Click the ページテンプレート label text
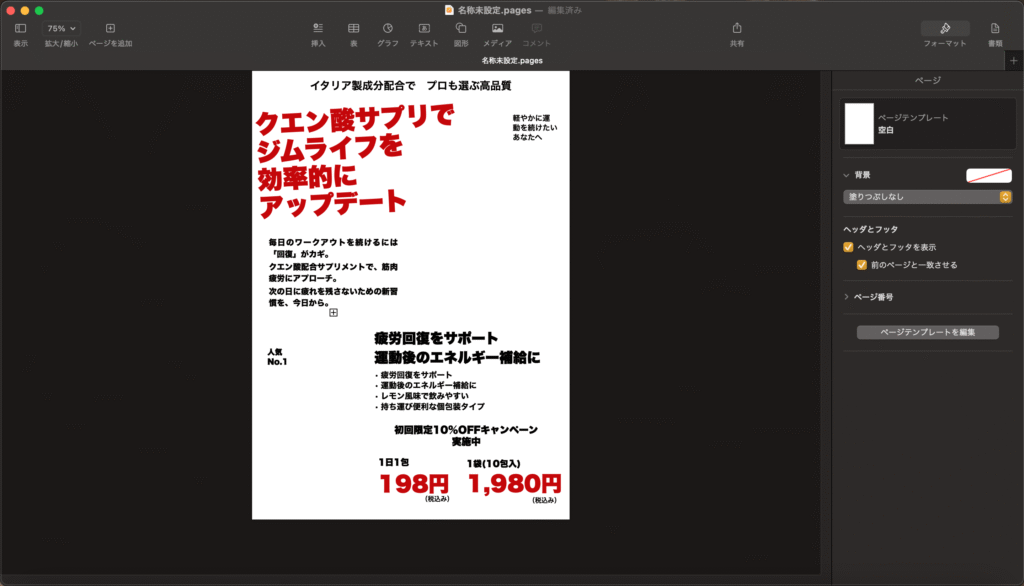The height and width of the screenshot is (586, 1024). coord(913,118)
